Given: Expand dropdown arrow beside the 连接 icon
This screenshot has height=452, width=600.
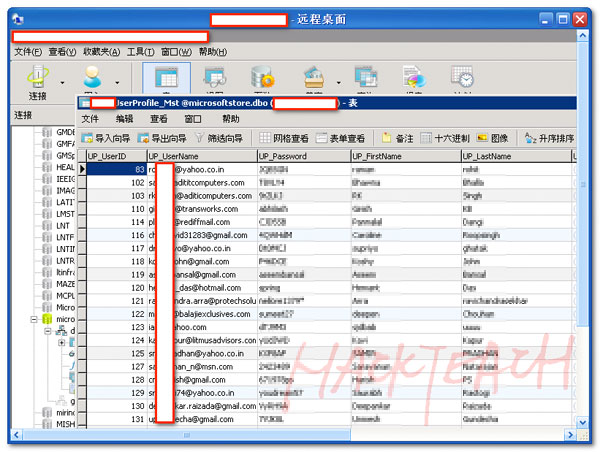Looking at the screenshot, I should (x=62, y=82).
